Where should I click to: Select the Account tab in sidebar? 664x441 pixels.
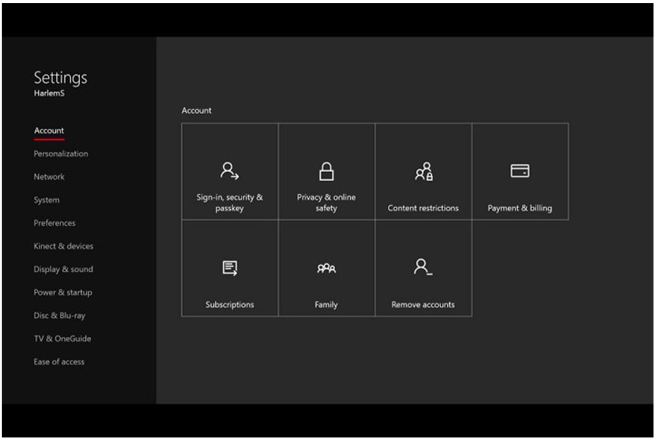pos(49,131)
